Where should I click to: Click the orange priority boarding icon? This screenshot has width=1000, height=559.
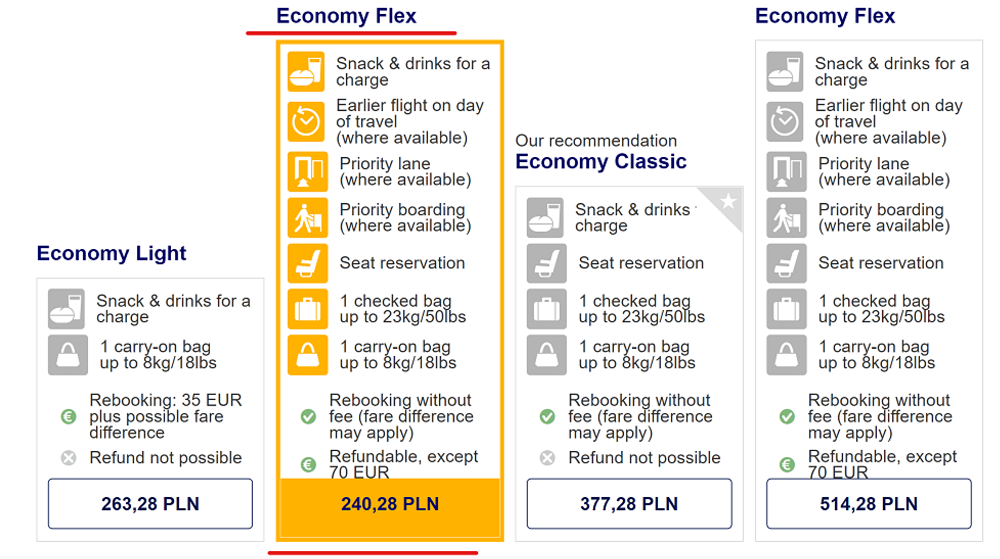click(x=307, y=217)
